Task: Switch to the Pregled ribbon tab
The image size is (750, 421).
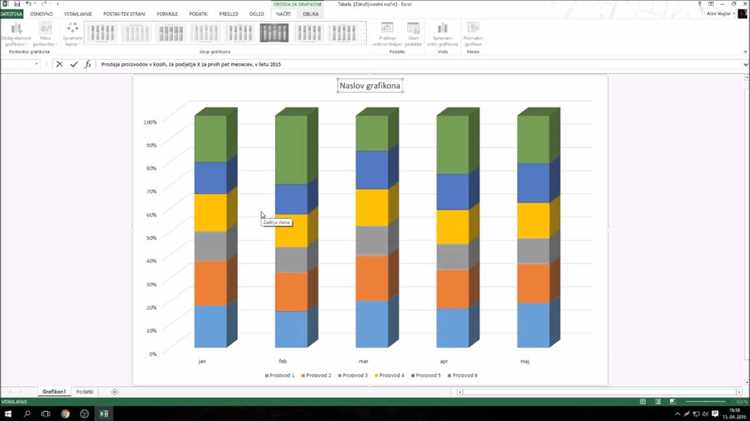Action: pyautogui.click(x=229, y=14)
